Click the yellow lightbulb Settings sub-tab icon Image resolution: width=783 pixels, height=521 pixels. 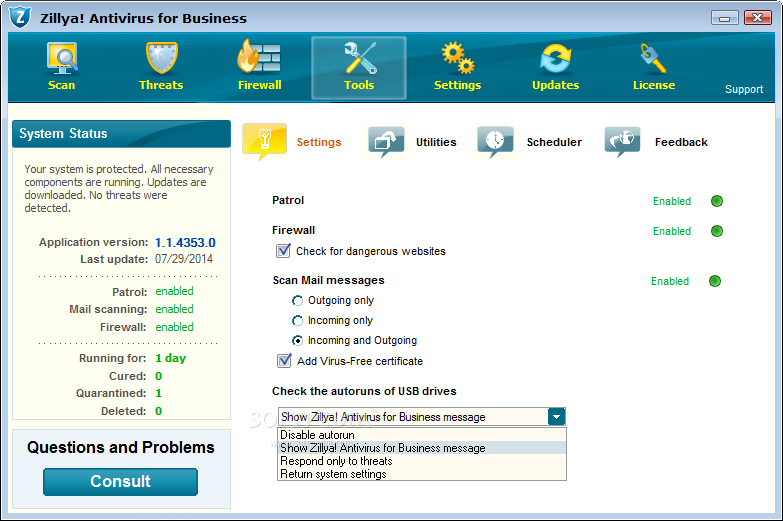point(265,141)
